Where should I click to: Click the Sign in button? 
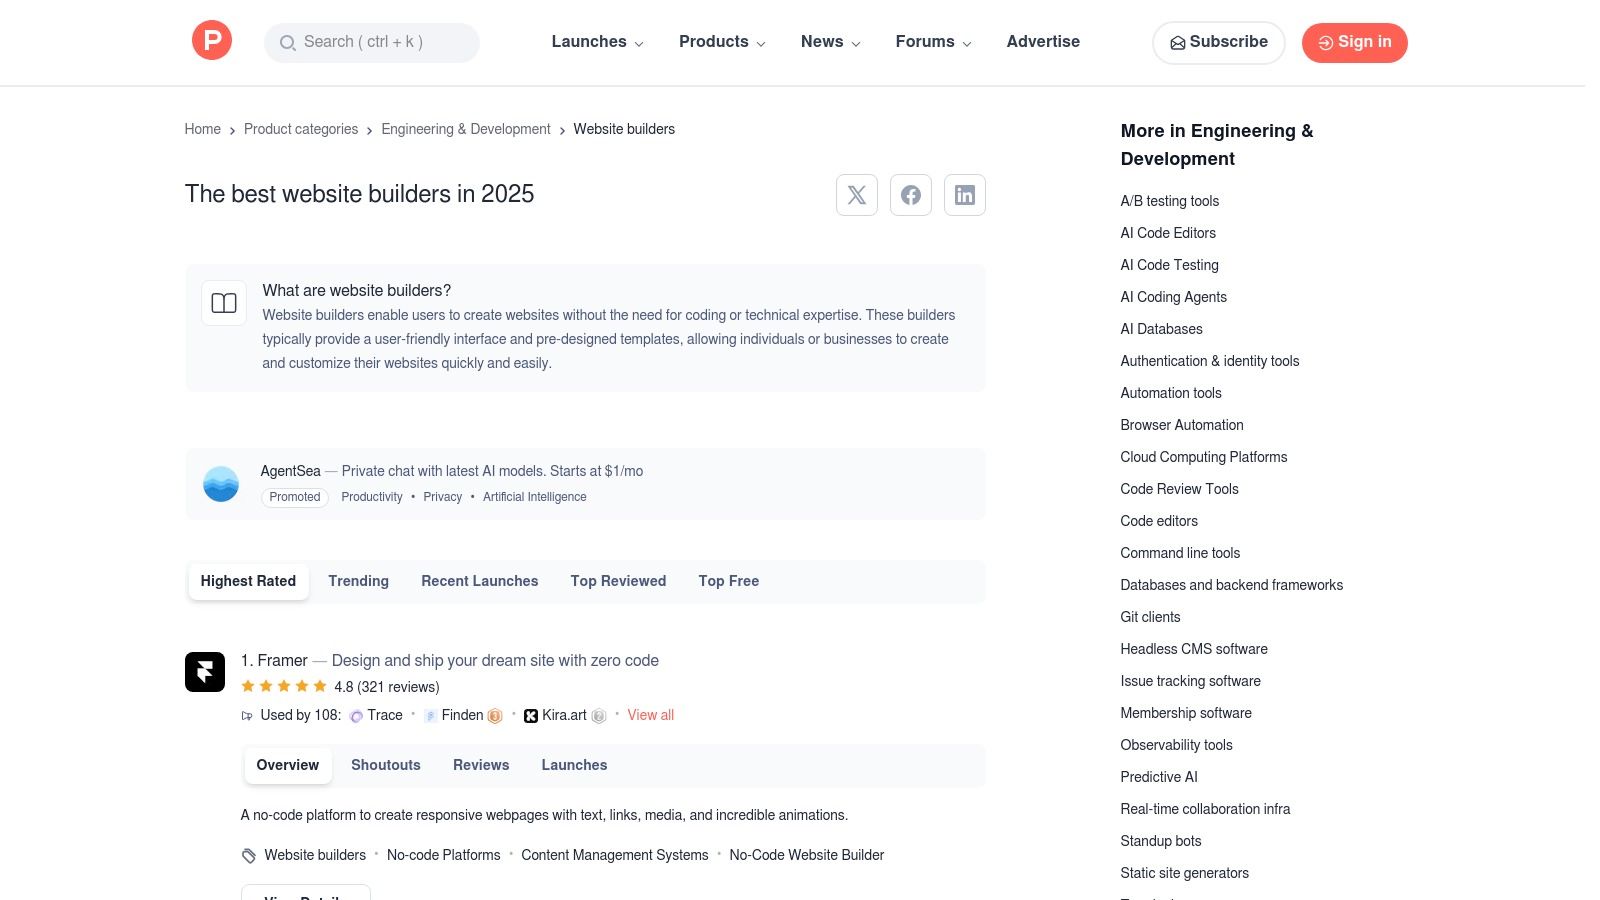1355,42
